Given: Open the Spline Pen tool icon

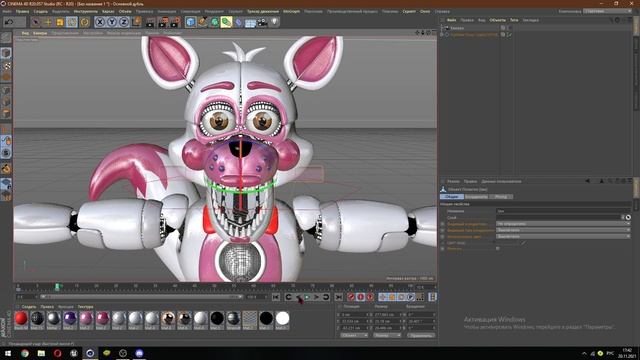Looking at the screenshot, I should tap(202, 22).
